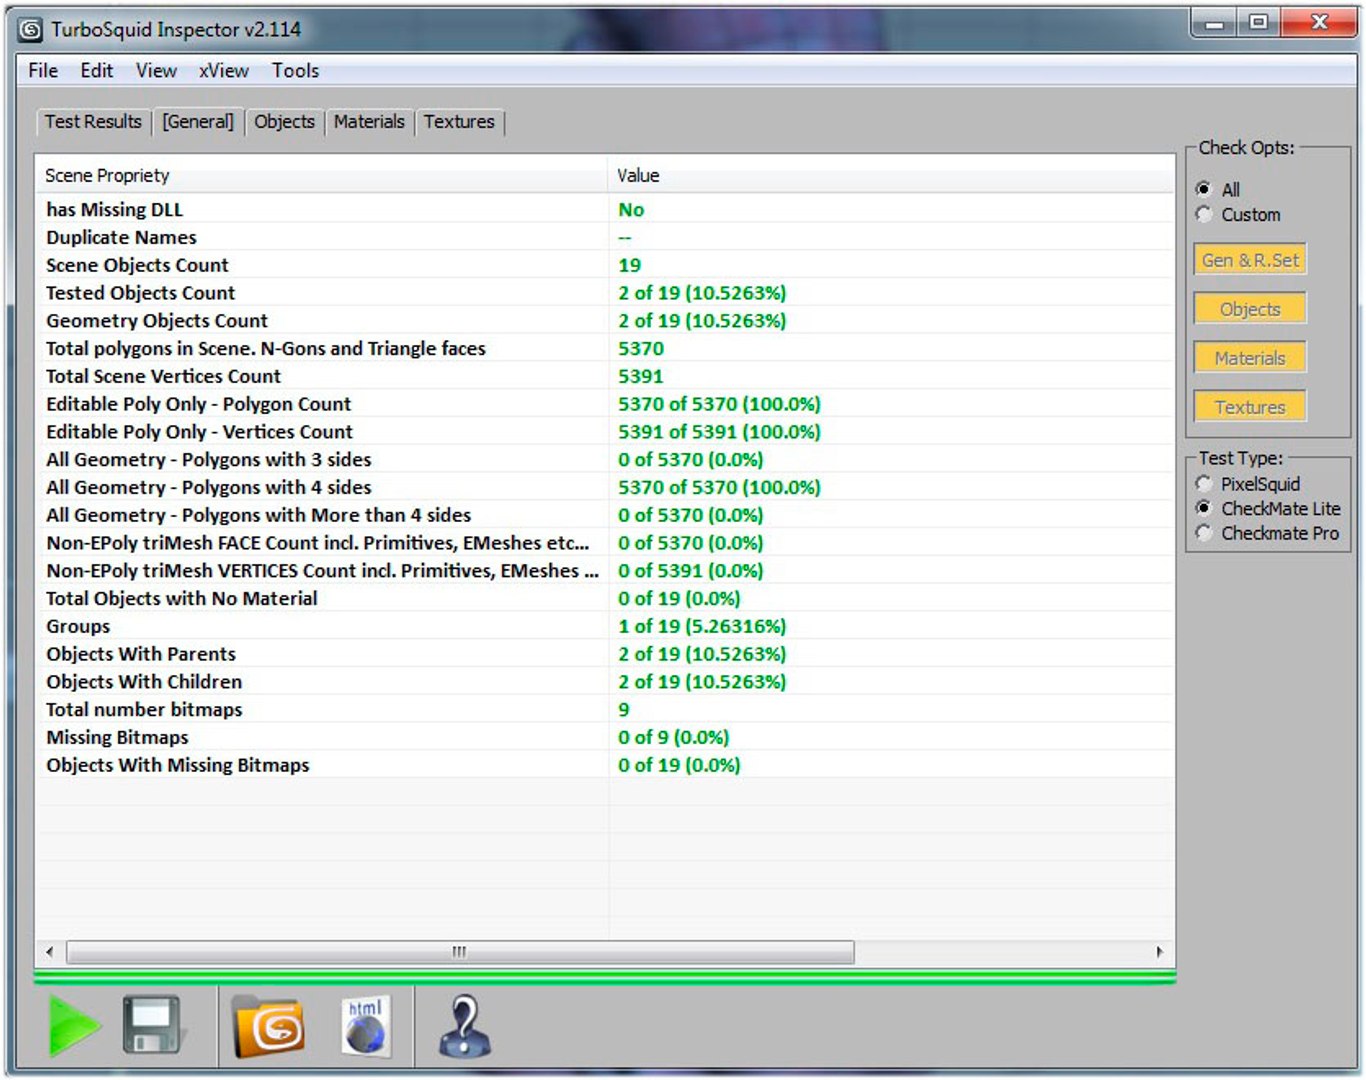Image resolution: width=1366 pixels, height=1080 pixels.
Task: Click the '1 of 19 (5.26316%)' value
Action: point(702,626)
